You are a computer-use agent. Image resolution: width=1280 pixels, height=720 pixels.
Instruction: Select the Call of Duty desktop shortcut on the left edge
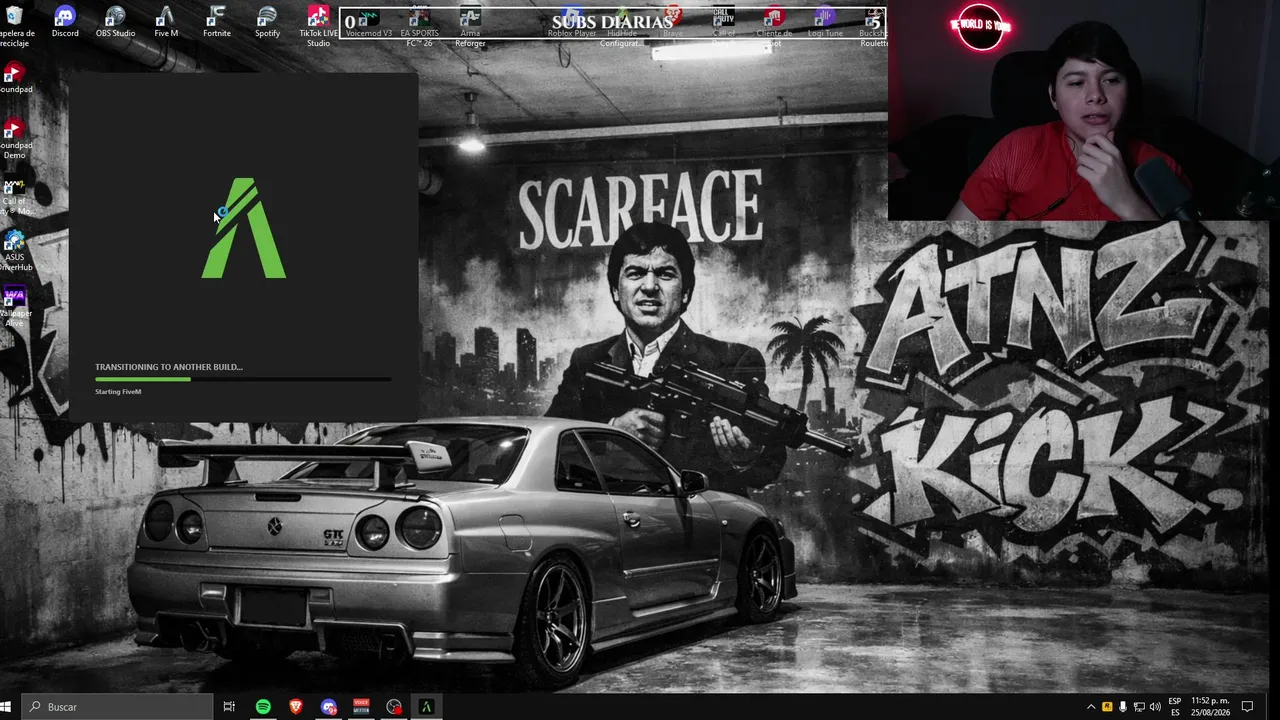[x=14, y=196]
